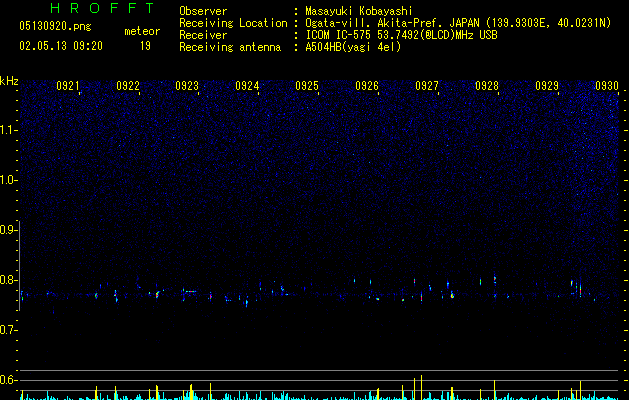Click the 1.1 kHz axis label
This screenshot has width=629, height=400.
point(8,130)
